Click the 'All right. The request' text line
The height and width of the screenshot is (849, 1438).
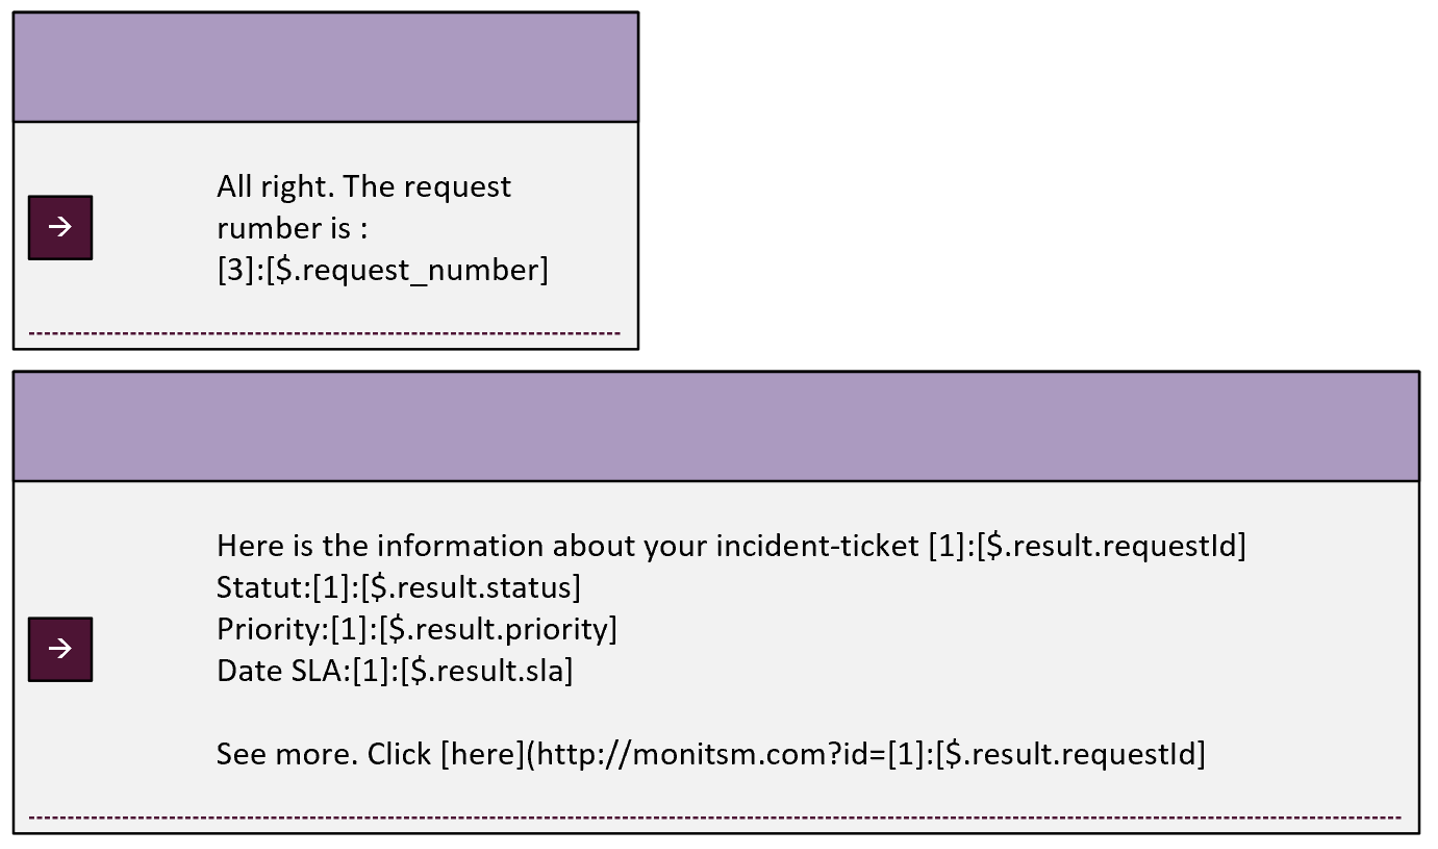pos(364,187)
